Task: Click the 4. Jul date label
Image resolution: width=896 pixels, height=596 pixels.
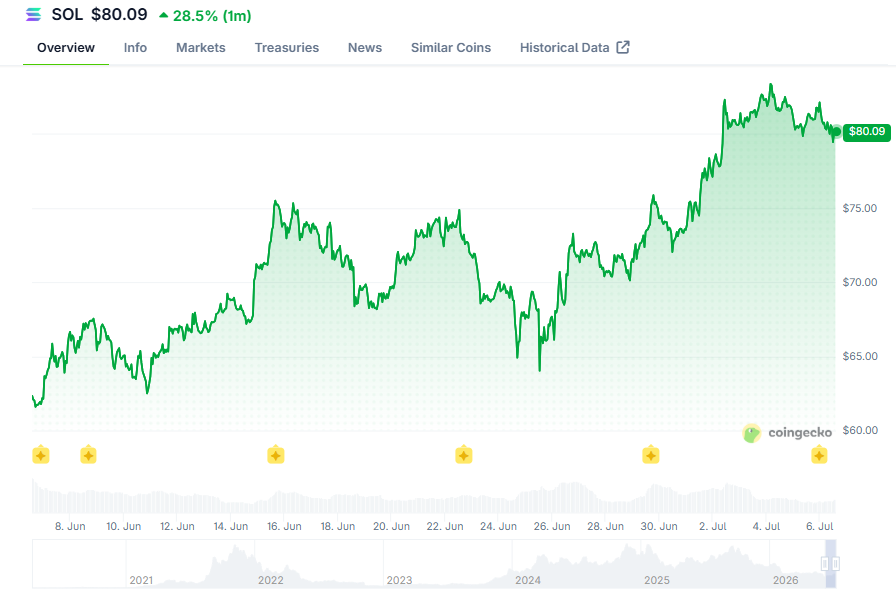Action: 766,526
